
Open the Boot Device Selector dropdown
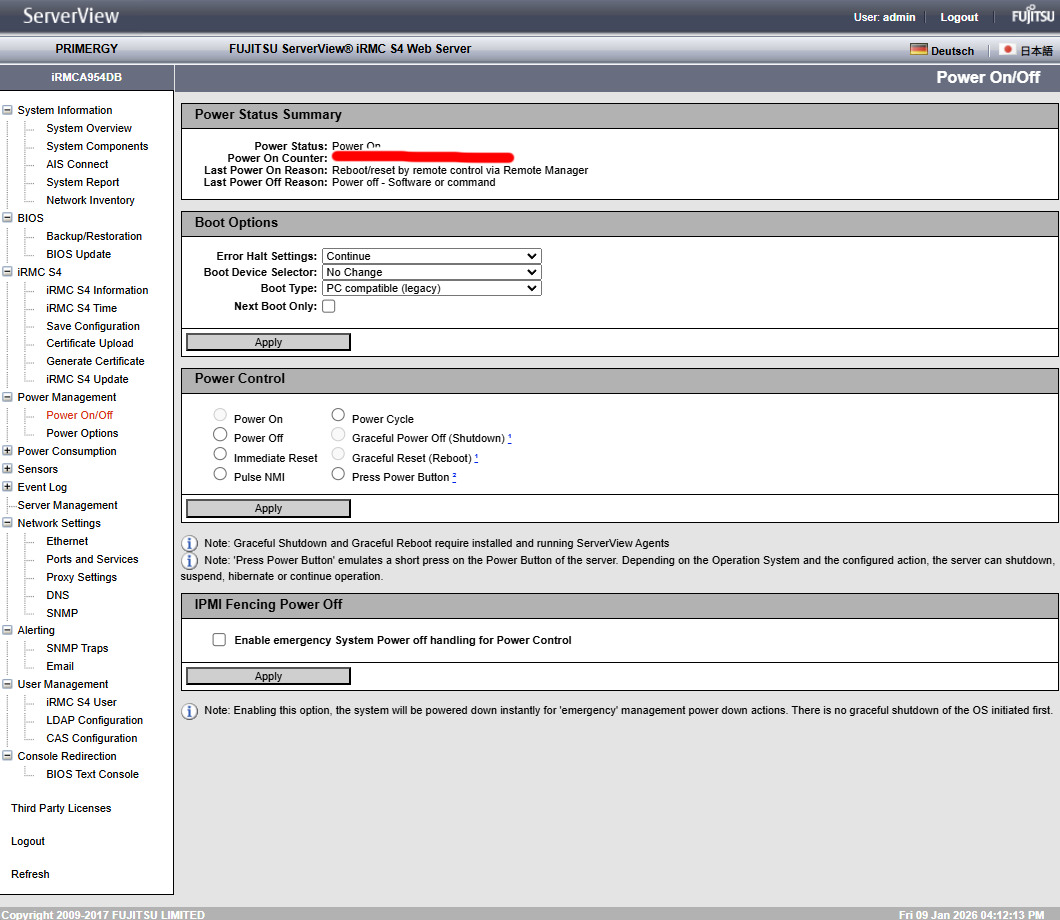pyautogui.click(x=431, y=272)
